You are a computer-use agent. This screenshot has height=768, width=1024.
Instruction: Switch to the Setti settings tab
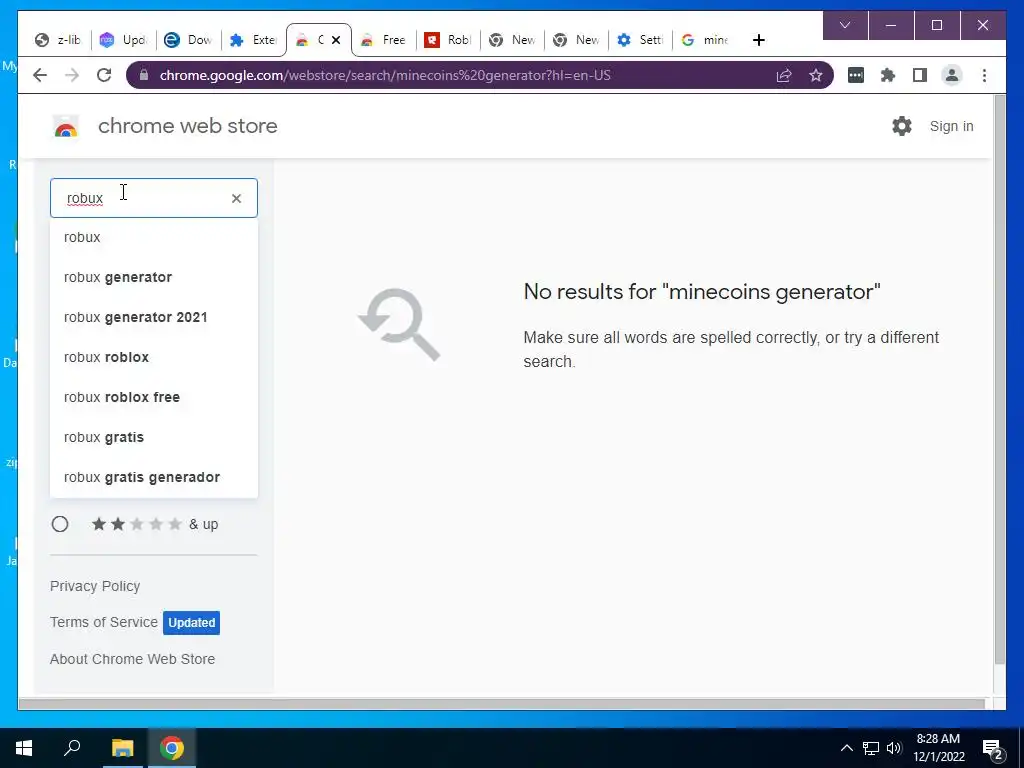pos(641,40)
